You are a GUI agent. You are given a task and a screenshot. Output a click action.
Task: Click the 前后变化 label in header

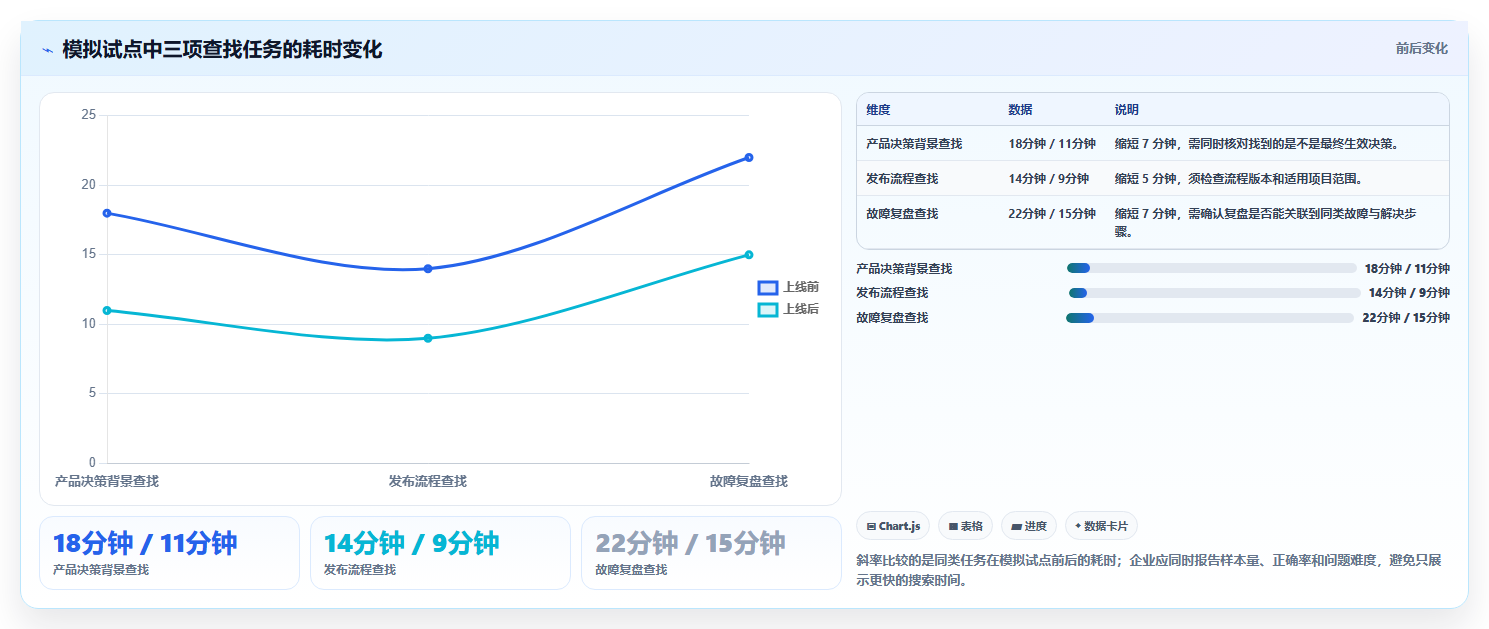1421,49
